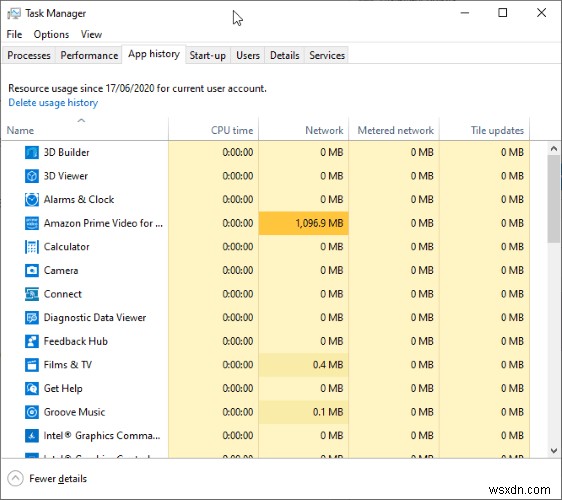The image size is (562, 500).
Task: Select the Alarms & Clock row name
Action: click(79, 200)
